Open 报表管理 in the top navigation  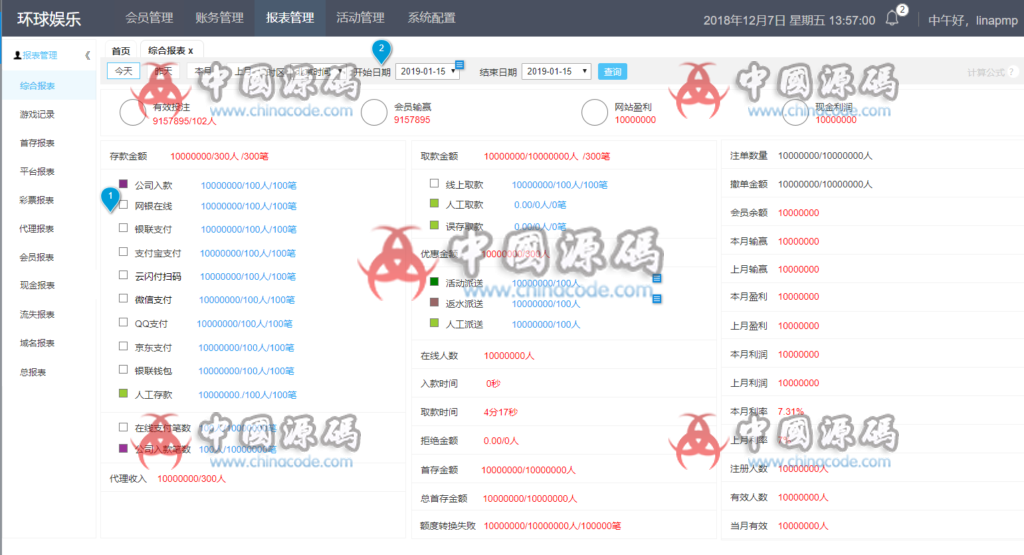290,18
